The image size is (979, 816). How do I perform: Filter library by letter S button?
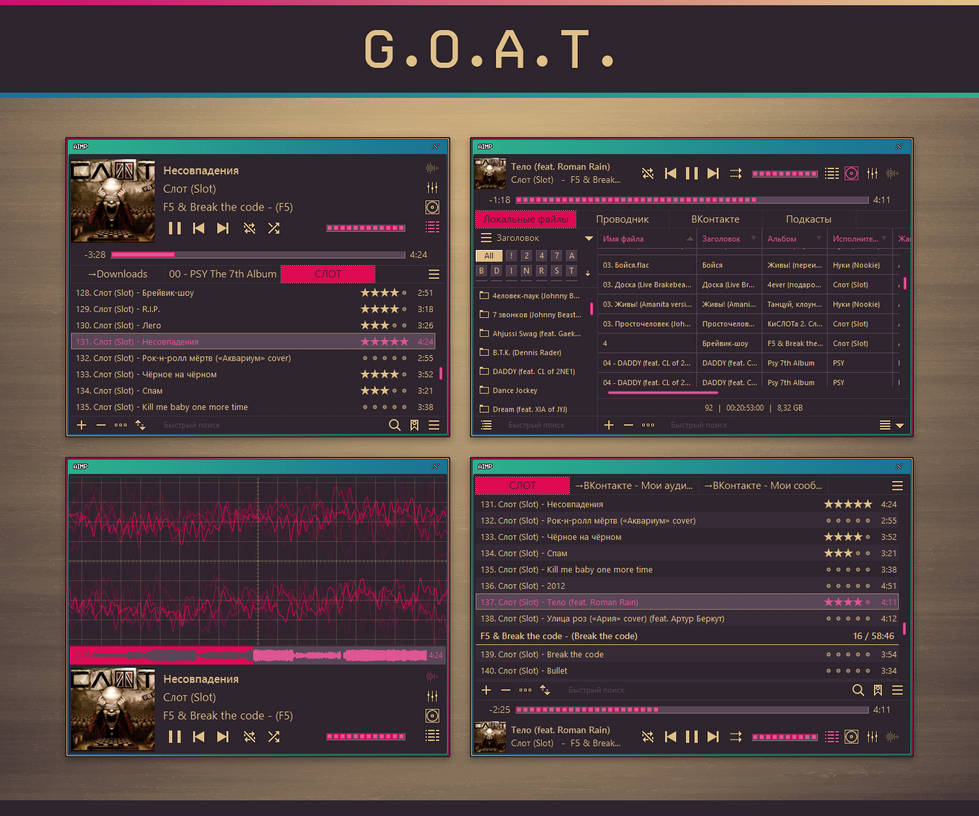[556, 271]
